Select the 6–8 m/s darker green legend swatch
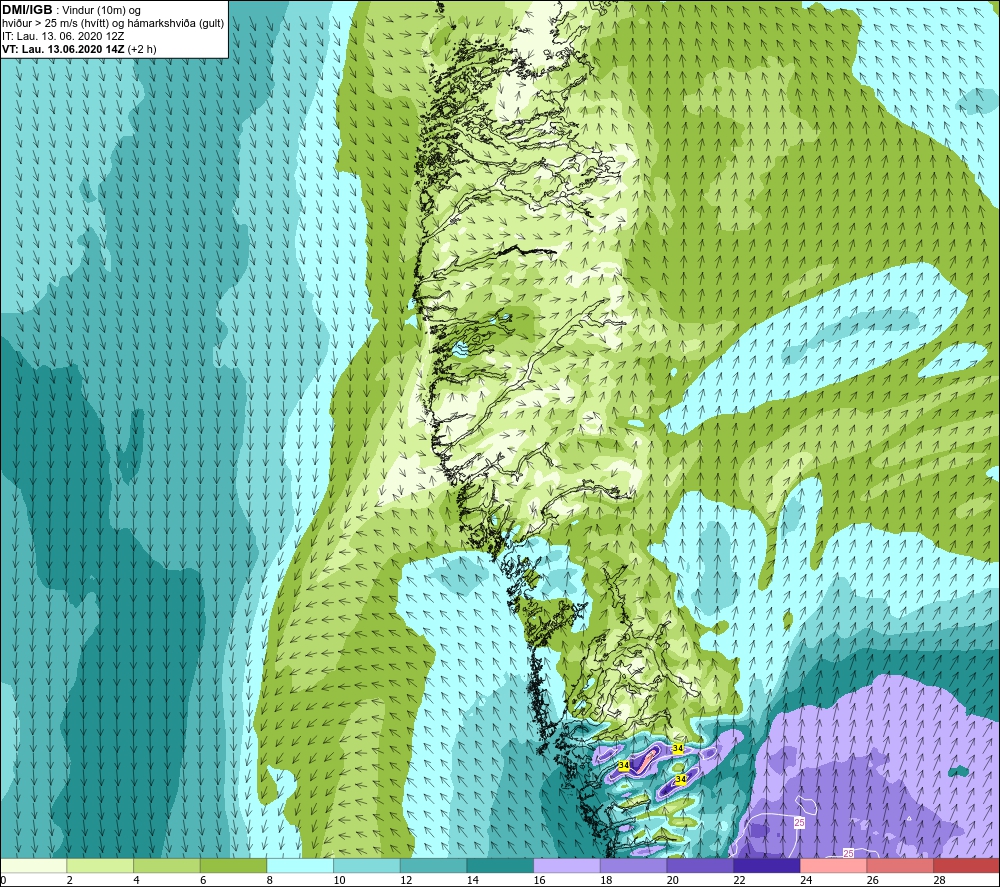The width and height of the screenshot is (1000, 887). pos(233,865)
